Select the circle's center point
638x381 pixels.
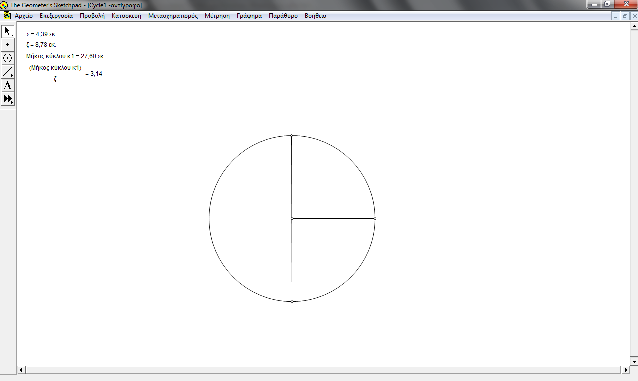point(292,219)
